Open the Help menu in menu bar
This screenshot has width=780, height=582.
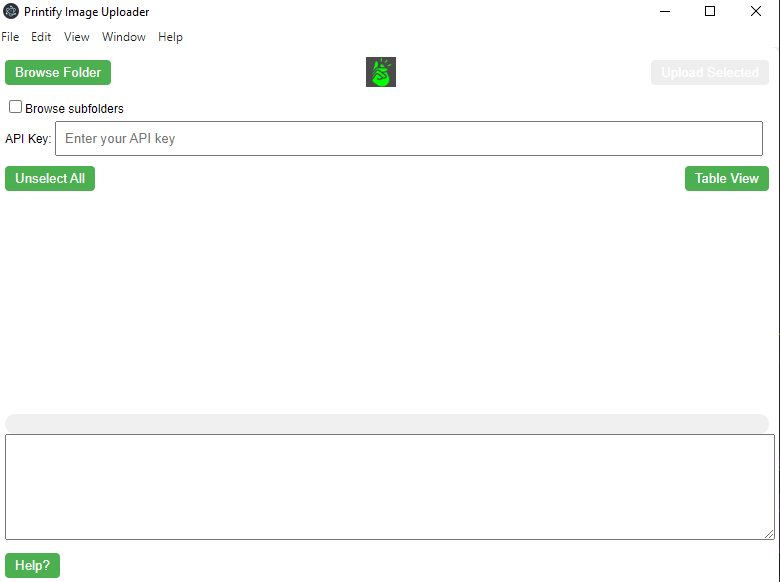(x=170, y=37)
